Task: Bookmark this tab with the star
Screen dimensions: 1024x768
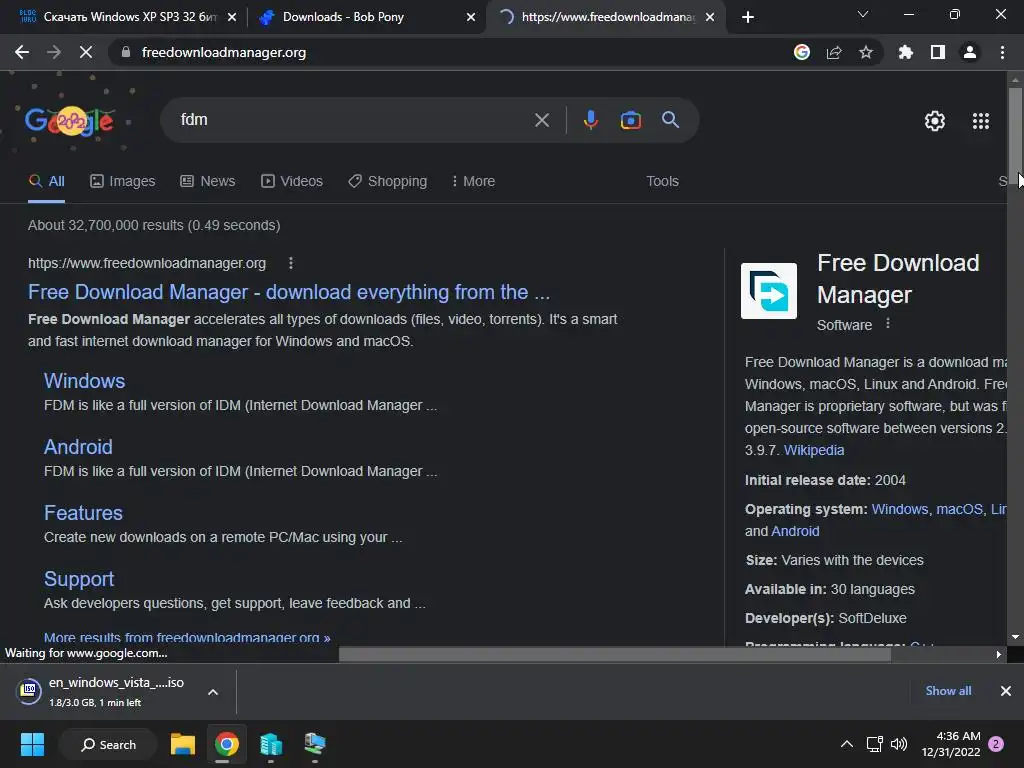Action: [865, 52]
